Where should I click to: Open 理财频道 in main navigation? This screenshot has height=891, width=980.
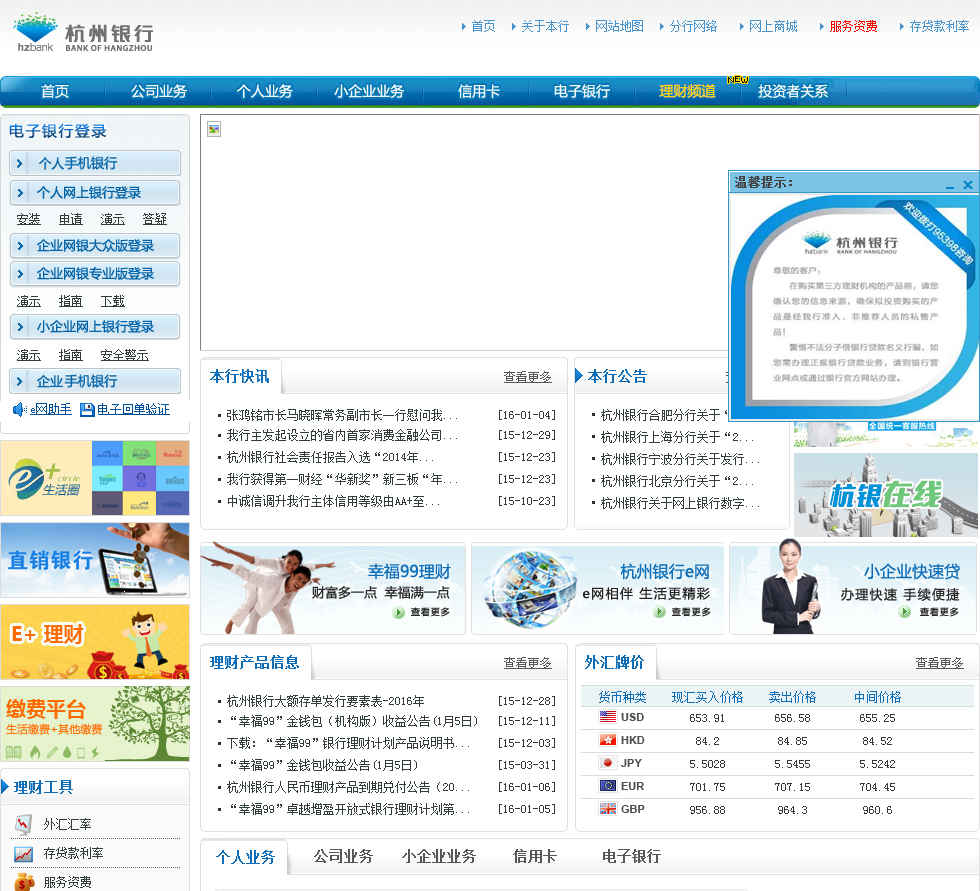coord(688,91)
